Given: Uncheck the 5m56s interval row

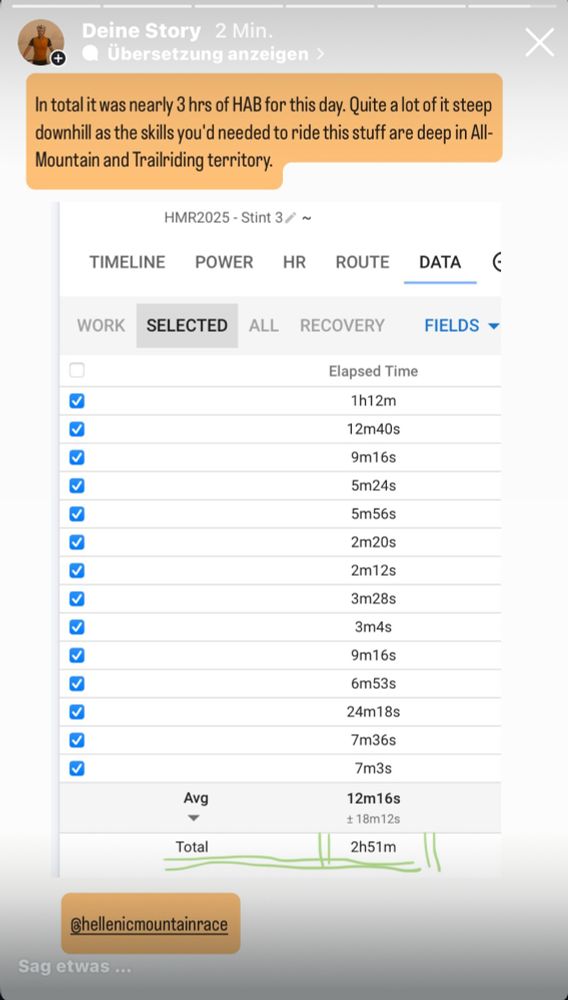Looking at the screenshot, I should click(x=76, y=514).
